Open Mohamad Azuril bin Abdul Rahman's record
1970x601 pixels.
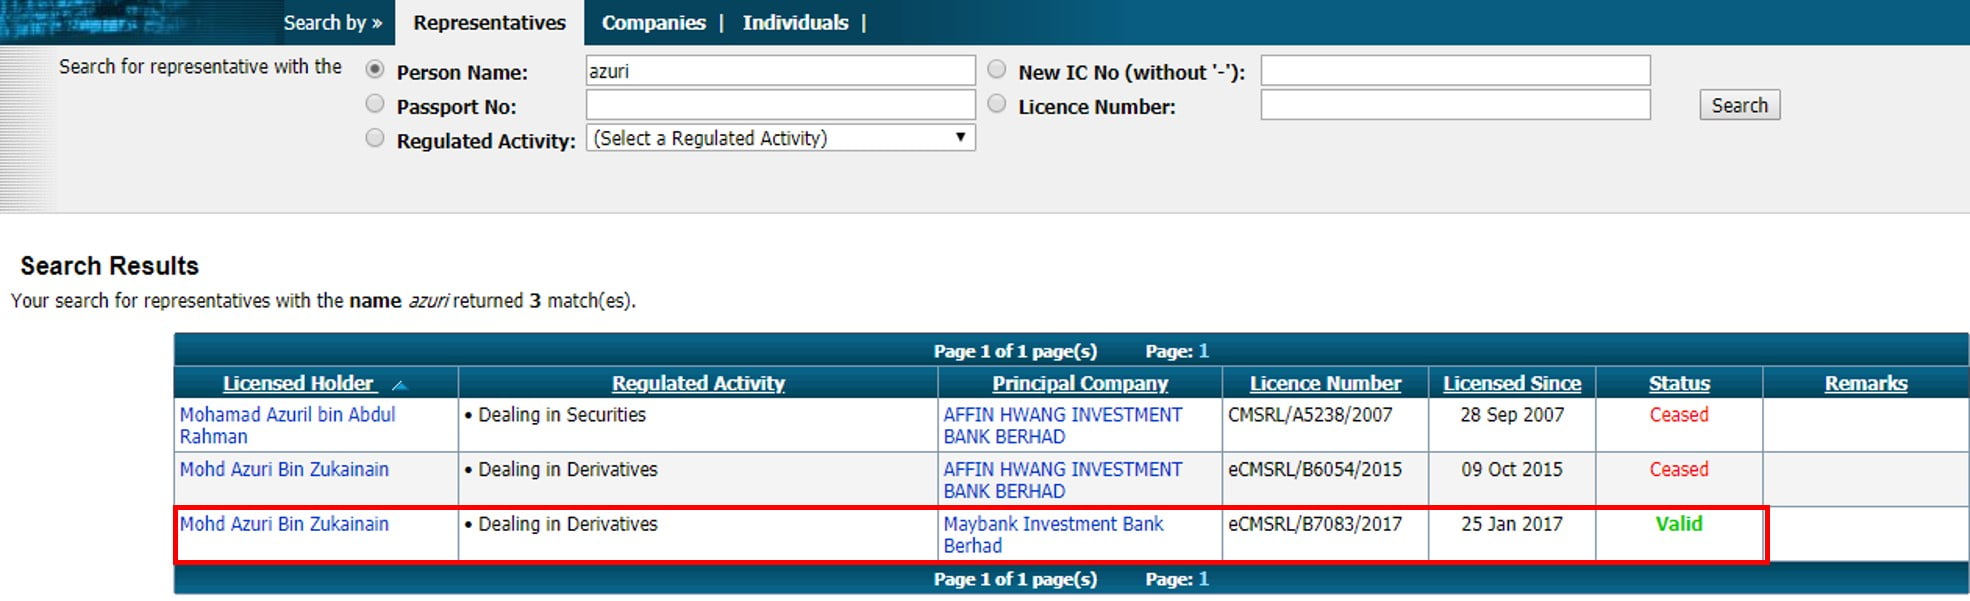click(x=287, y=425)
